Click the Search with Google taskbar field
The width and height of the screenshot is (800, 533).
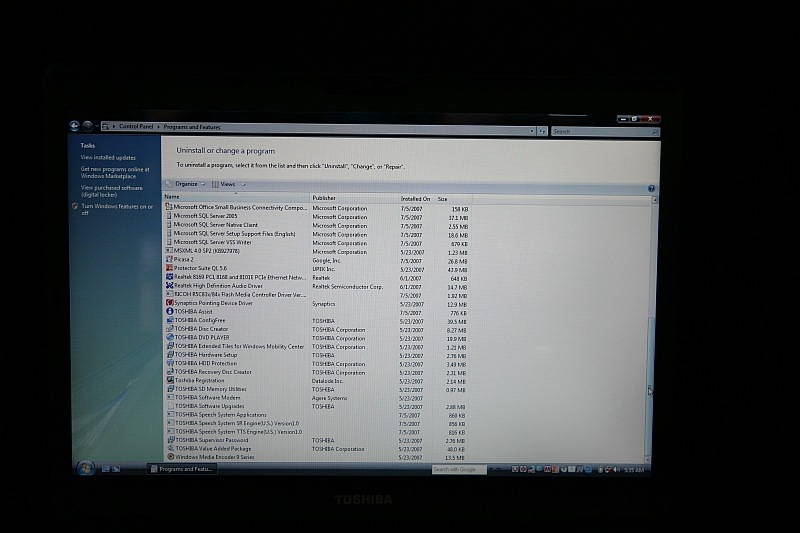(459, 469)
